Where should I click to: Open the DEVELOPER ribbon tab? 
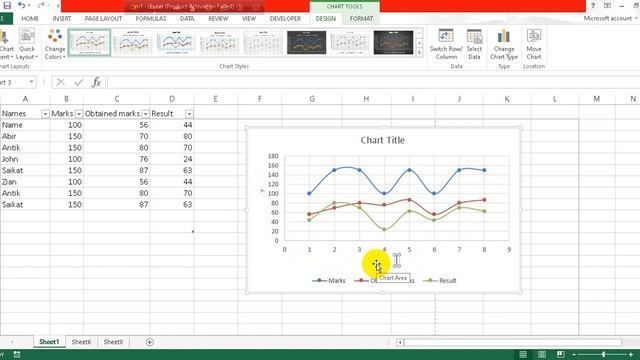tap(285, 19)
